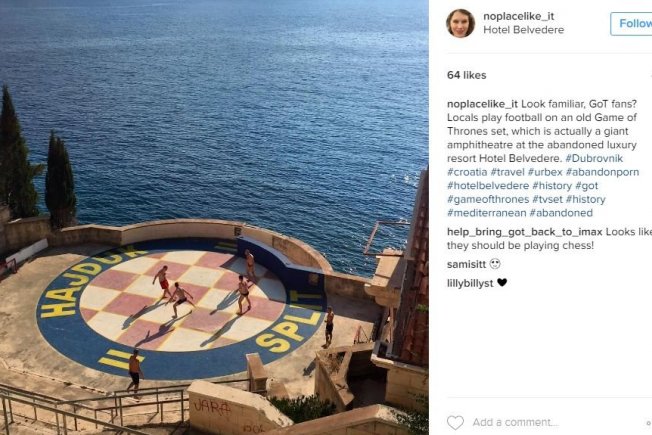The image size is (652, 435).
Task: Open the Hajduk Split amphitheatre photo
Action: tap(214, 218)
